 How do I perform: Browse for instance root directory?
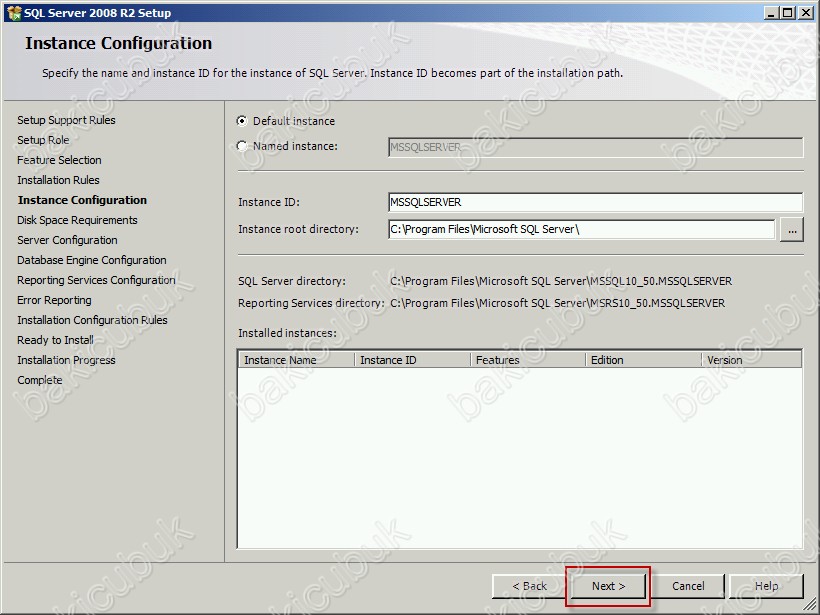[x=792, y=230]
